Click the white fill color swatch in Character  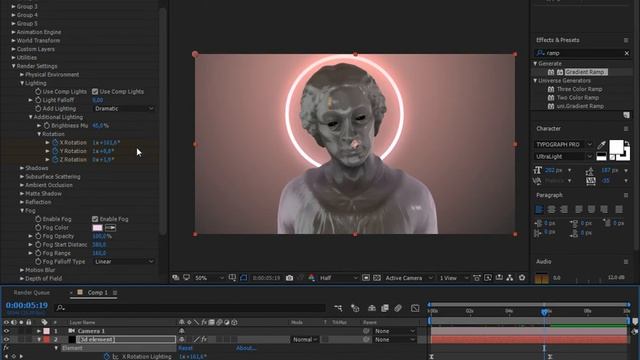[616, 147]
